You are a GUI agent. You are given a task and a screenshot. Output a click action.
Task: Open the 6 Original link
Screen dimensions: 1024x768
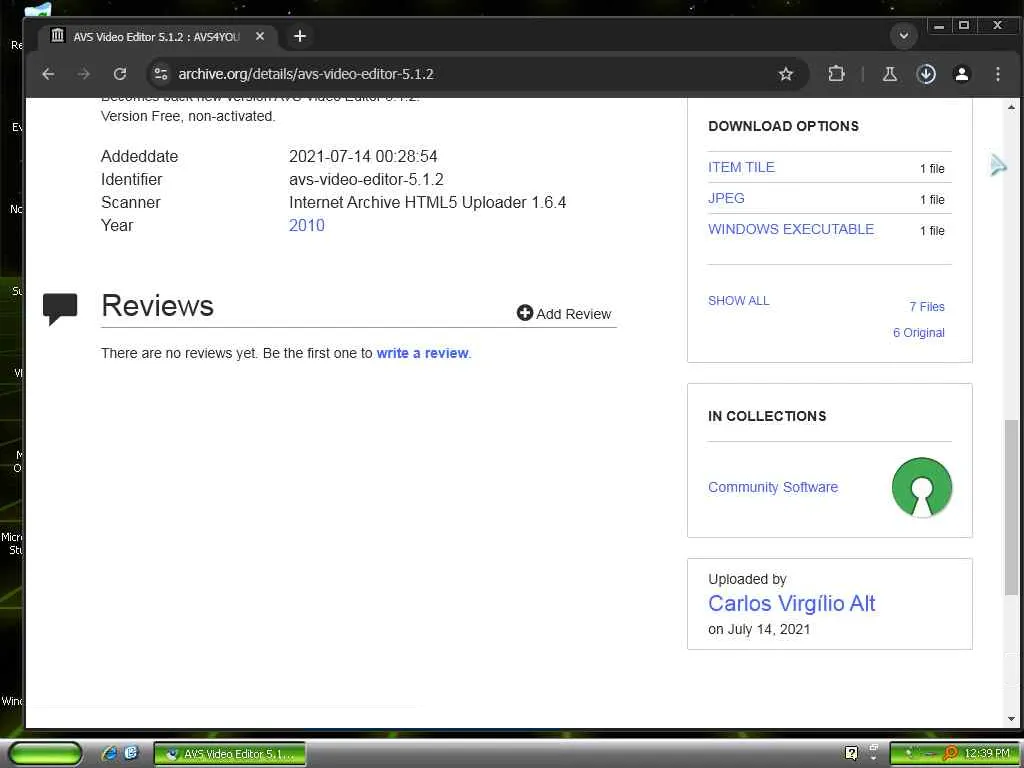[918, 332]
